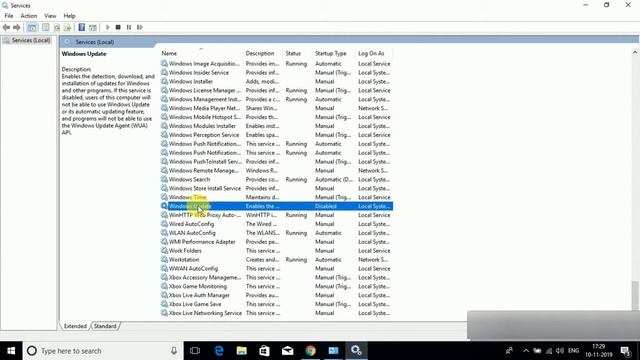Select Windows Media Player Network service

pos(276,108)
